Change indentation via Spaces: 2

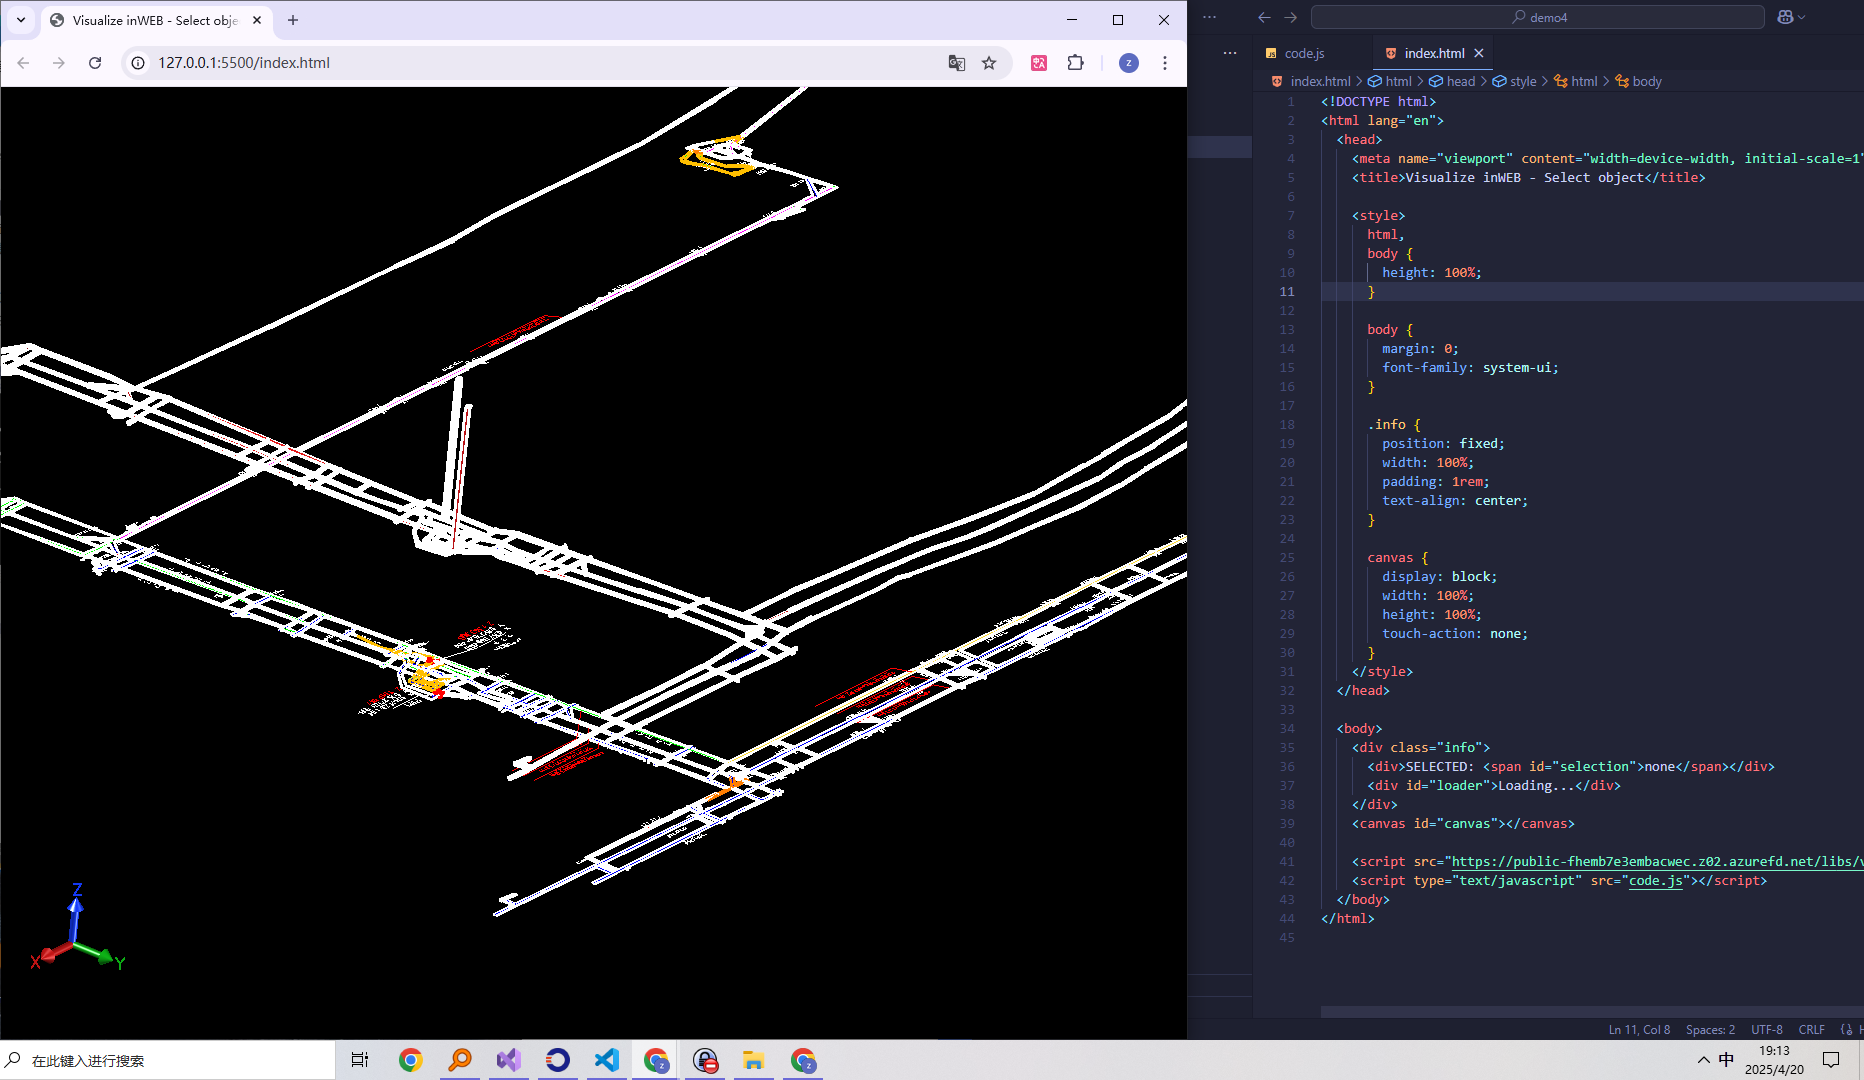click(x=1711, y=1029)
